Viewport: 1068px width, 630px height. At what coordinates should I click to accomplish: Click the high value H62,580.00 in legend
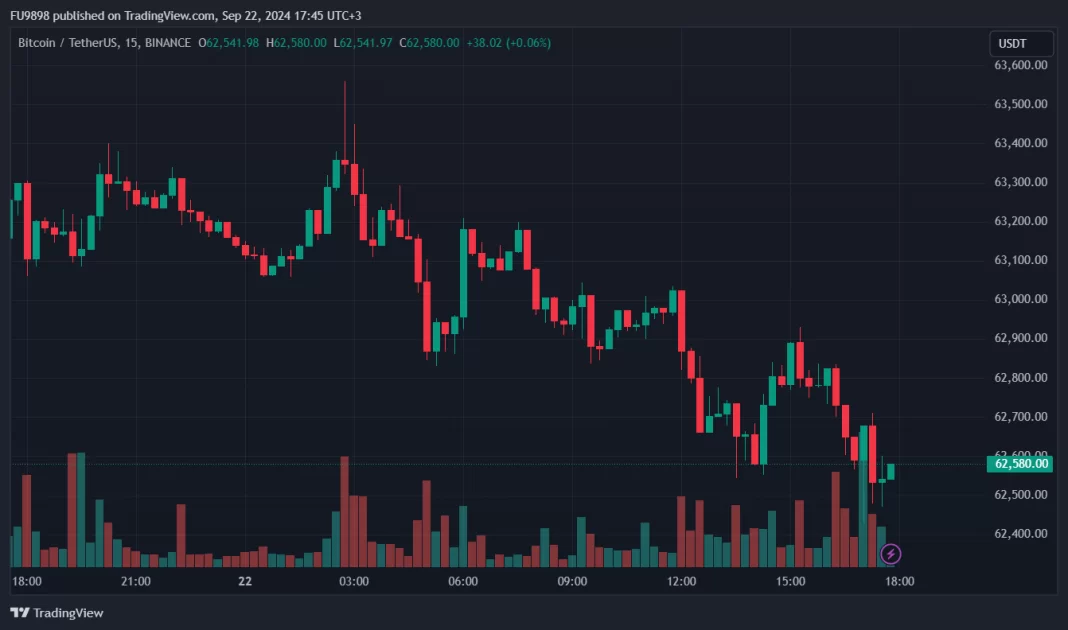coord(297,43)
